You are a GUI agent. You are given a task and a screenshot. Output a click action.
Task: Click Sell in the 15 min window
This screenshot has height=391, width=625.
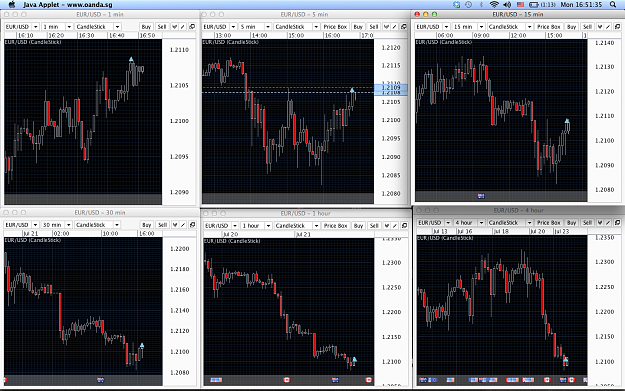pyautogui.click(x=587, y=27)
